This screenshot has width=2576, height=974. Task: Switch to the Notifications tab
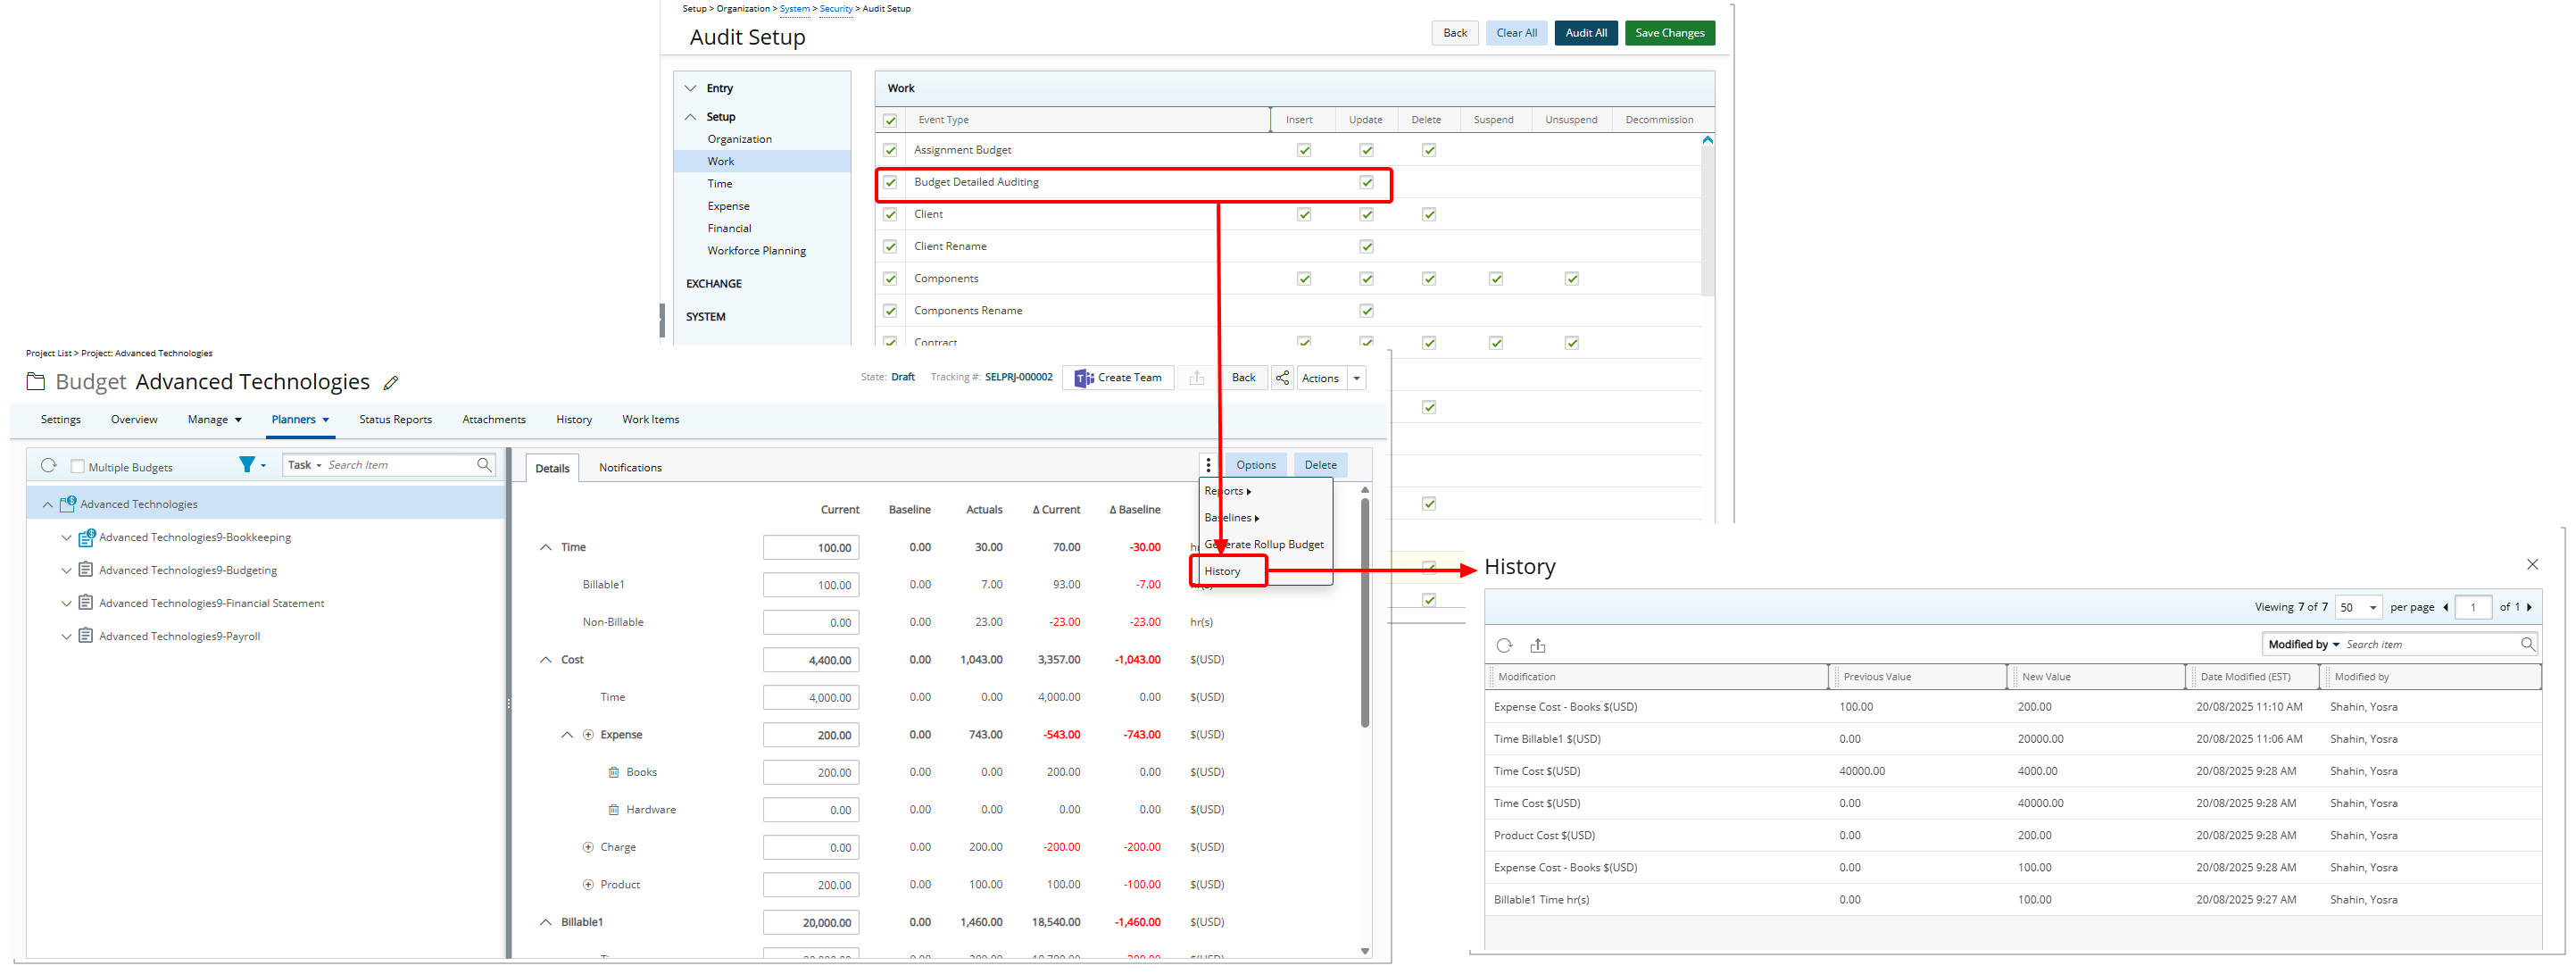click(629, 467)
